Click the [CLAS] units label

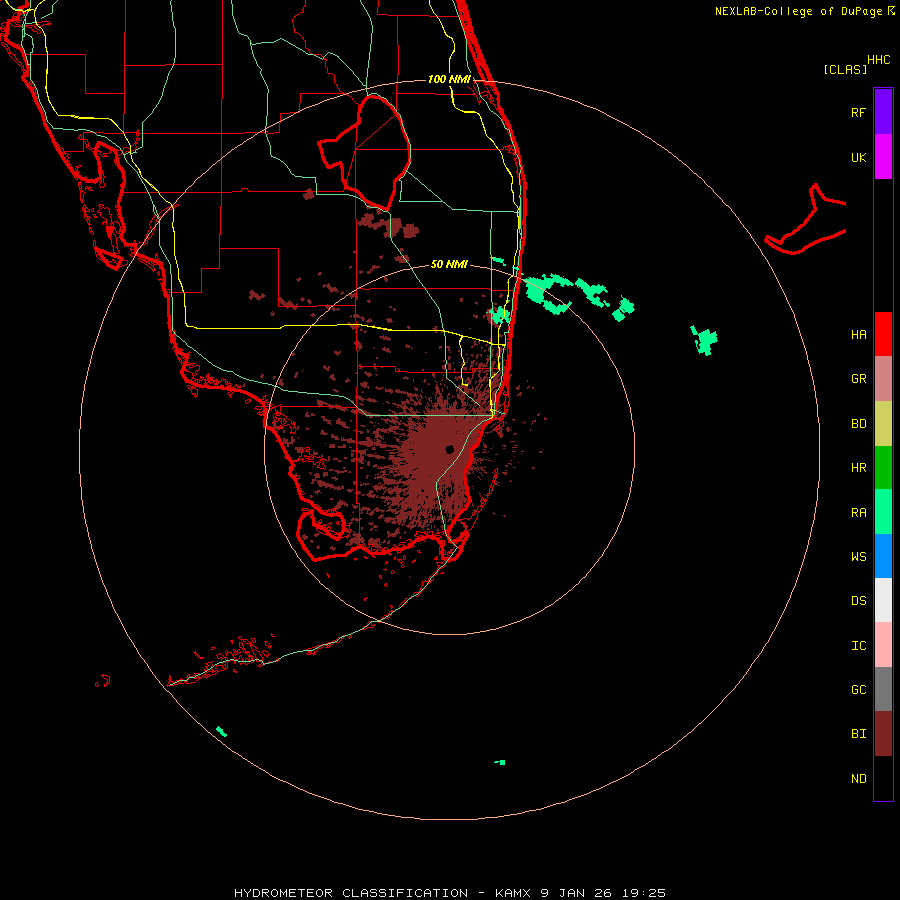(x=845, y=69)
